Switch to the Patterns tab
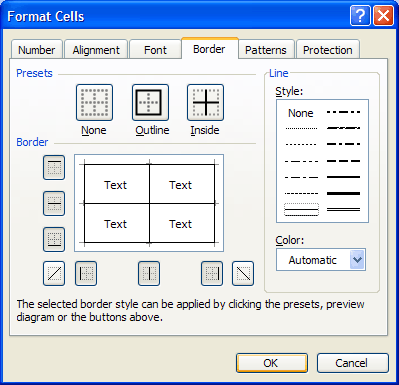399x385 pixels. [266, 50]
